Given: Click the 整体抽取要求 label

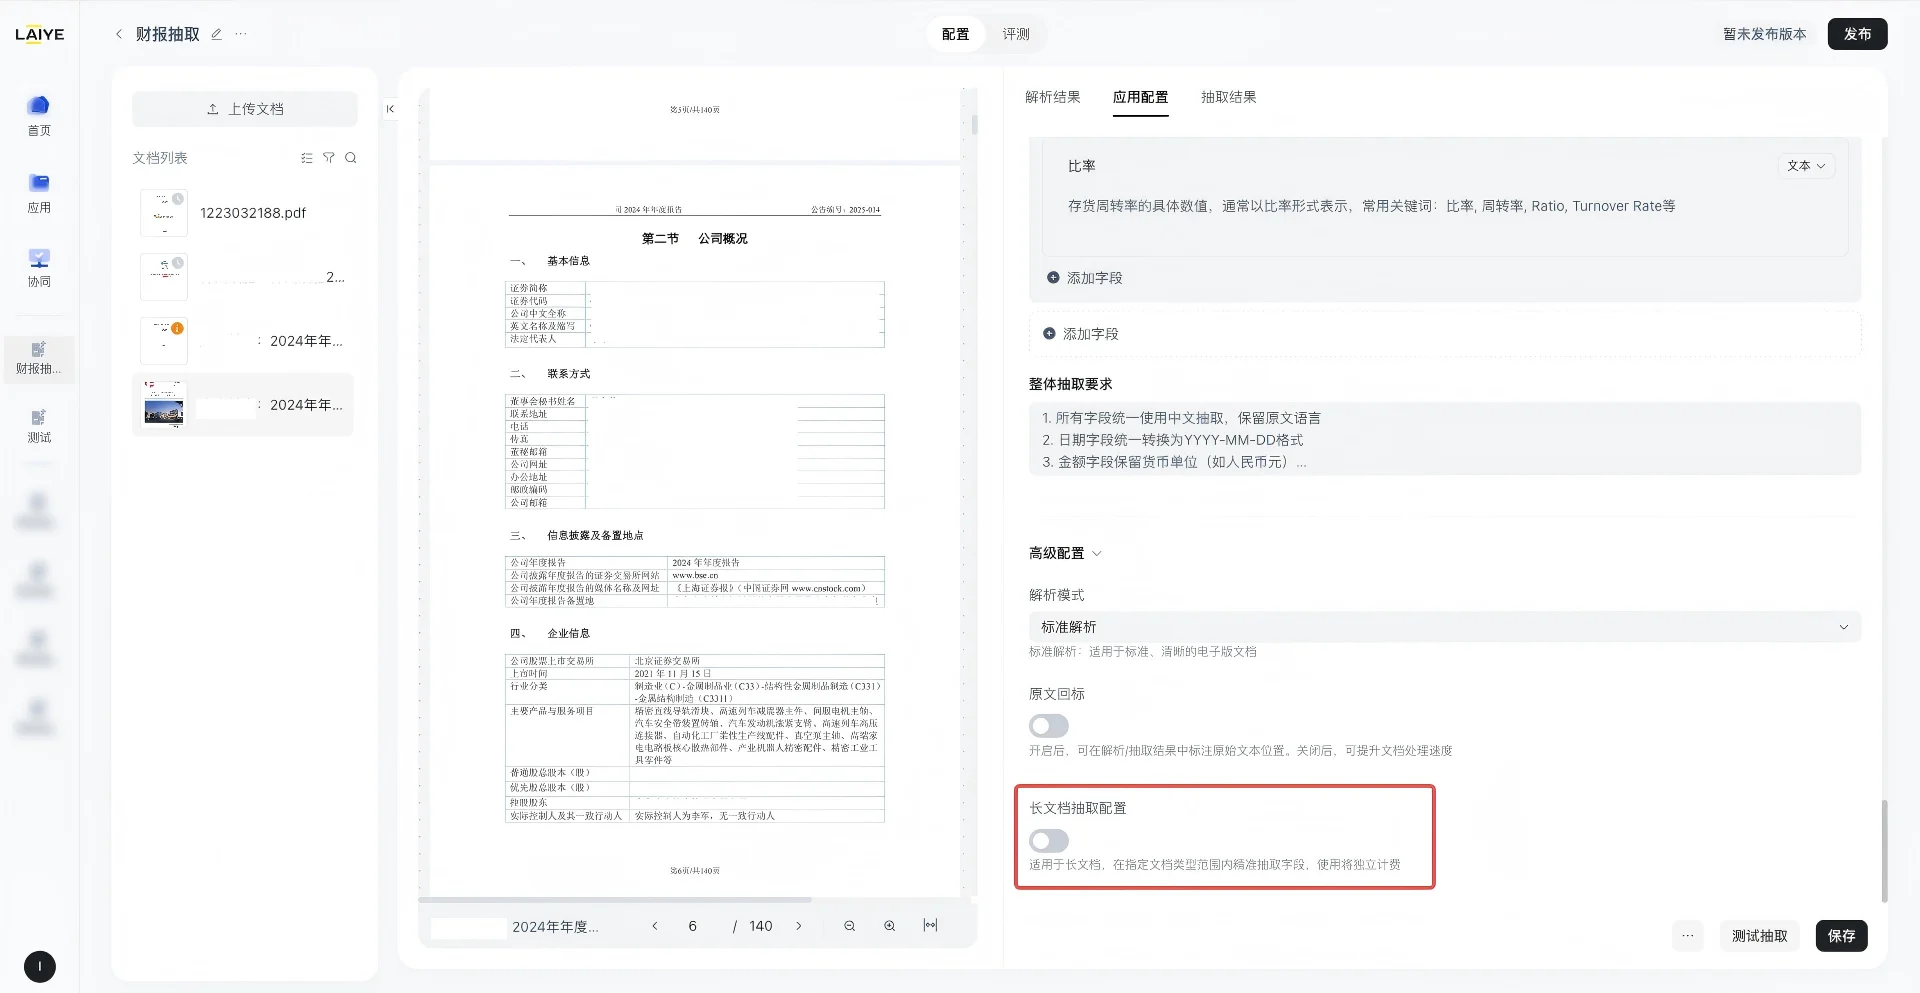Looking at the screenshot, I should pos(1071,384).
